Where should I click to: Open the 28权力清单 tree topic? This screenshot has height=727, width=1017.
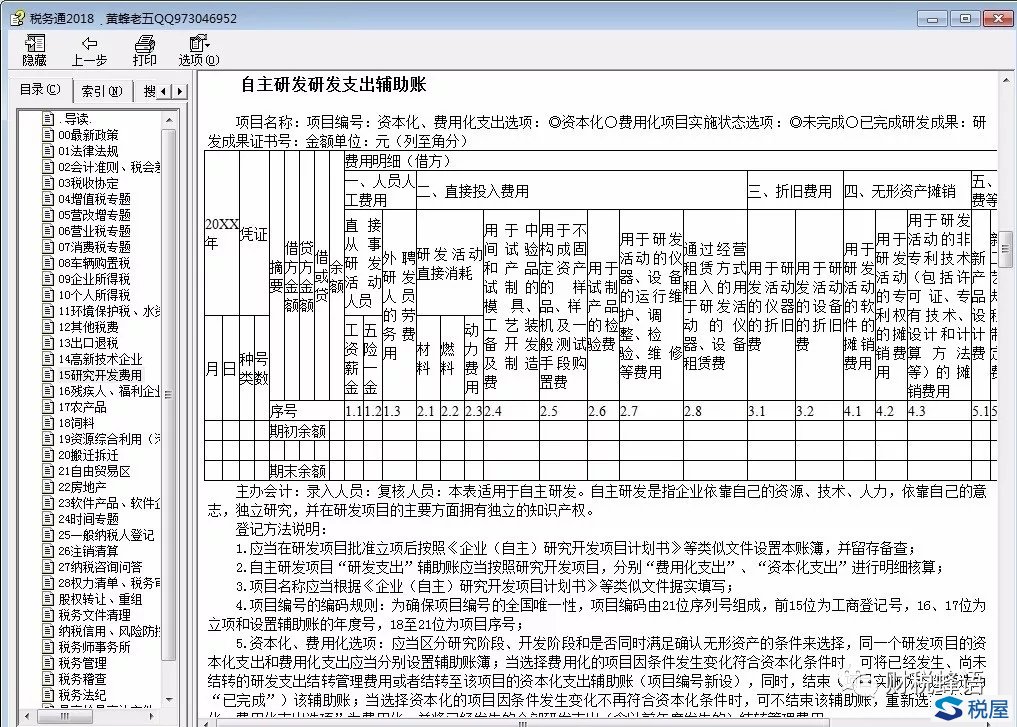[x=109, y=583]
